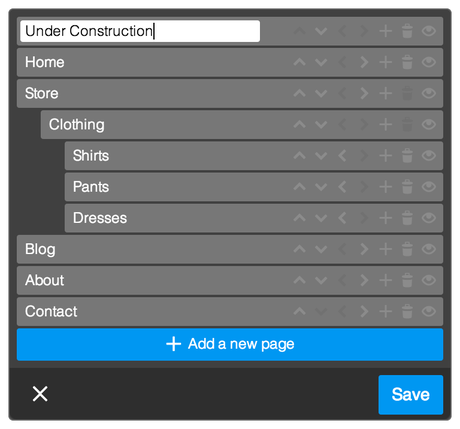Save the page structure changes
This screenshot has height=429, width=460.
click(411, 395)
